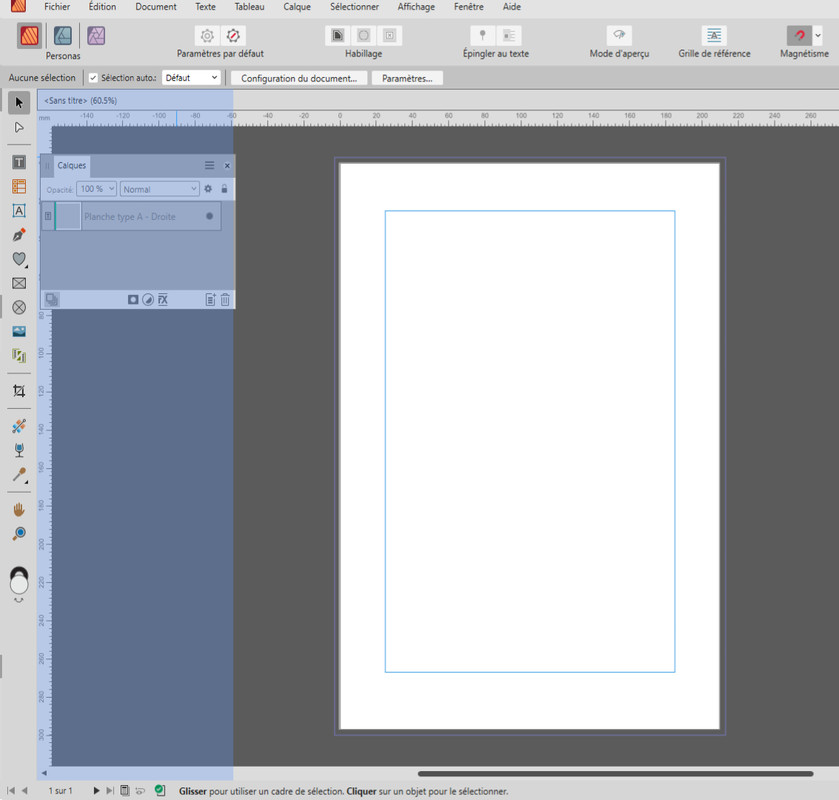Image resolution: width=839 pixels, height=800 pixels.
Task: Open the Normal blend mode dropdown
Action: pos(159,189)
